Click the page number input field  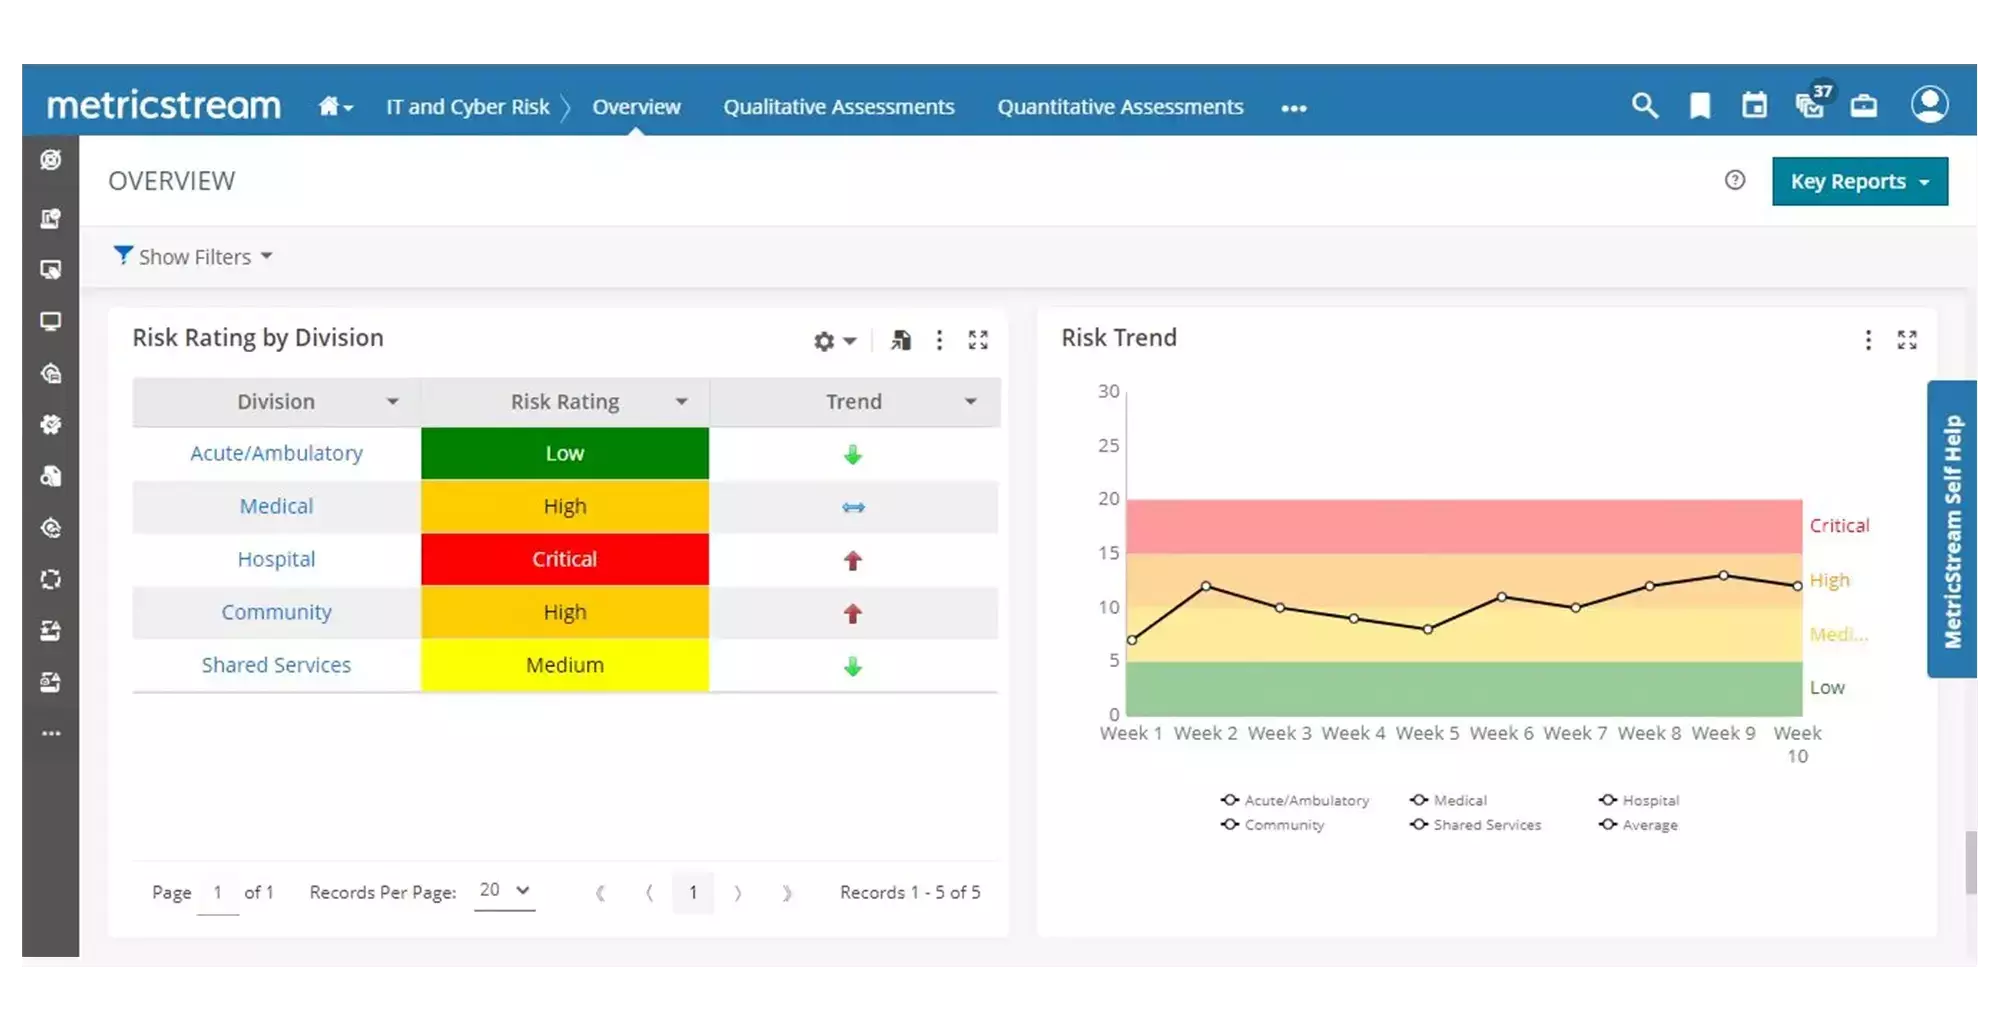coord(217,893)
